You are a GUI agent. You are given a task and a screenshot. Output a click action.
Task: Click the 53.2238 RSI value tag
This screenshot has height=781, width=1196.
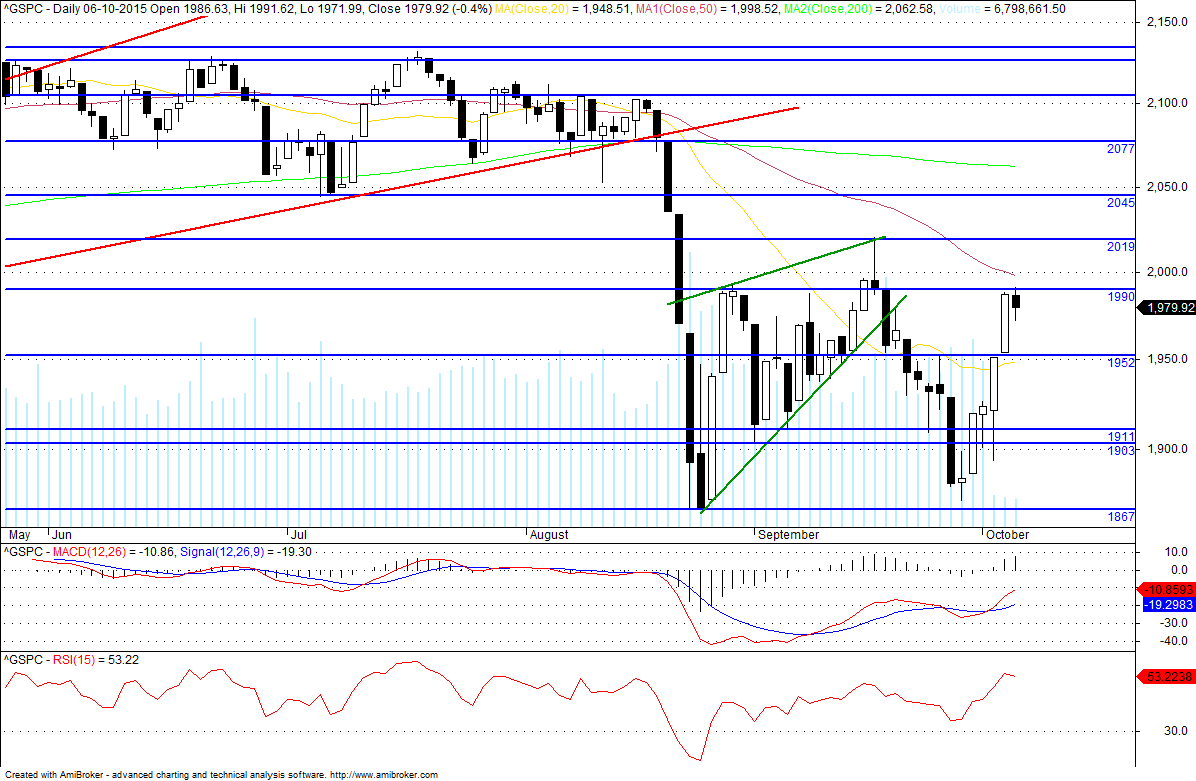point(1166,677)
